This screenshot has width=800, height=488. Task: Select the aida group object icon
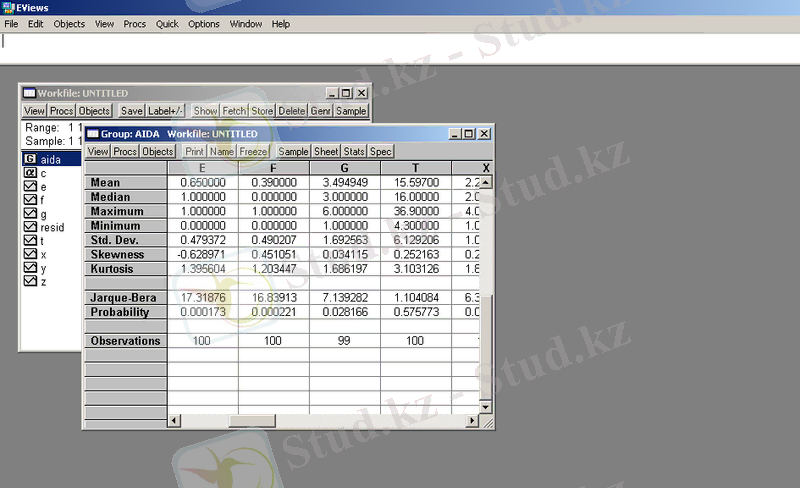click(30, 159)
